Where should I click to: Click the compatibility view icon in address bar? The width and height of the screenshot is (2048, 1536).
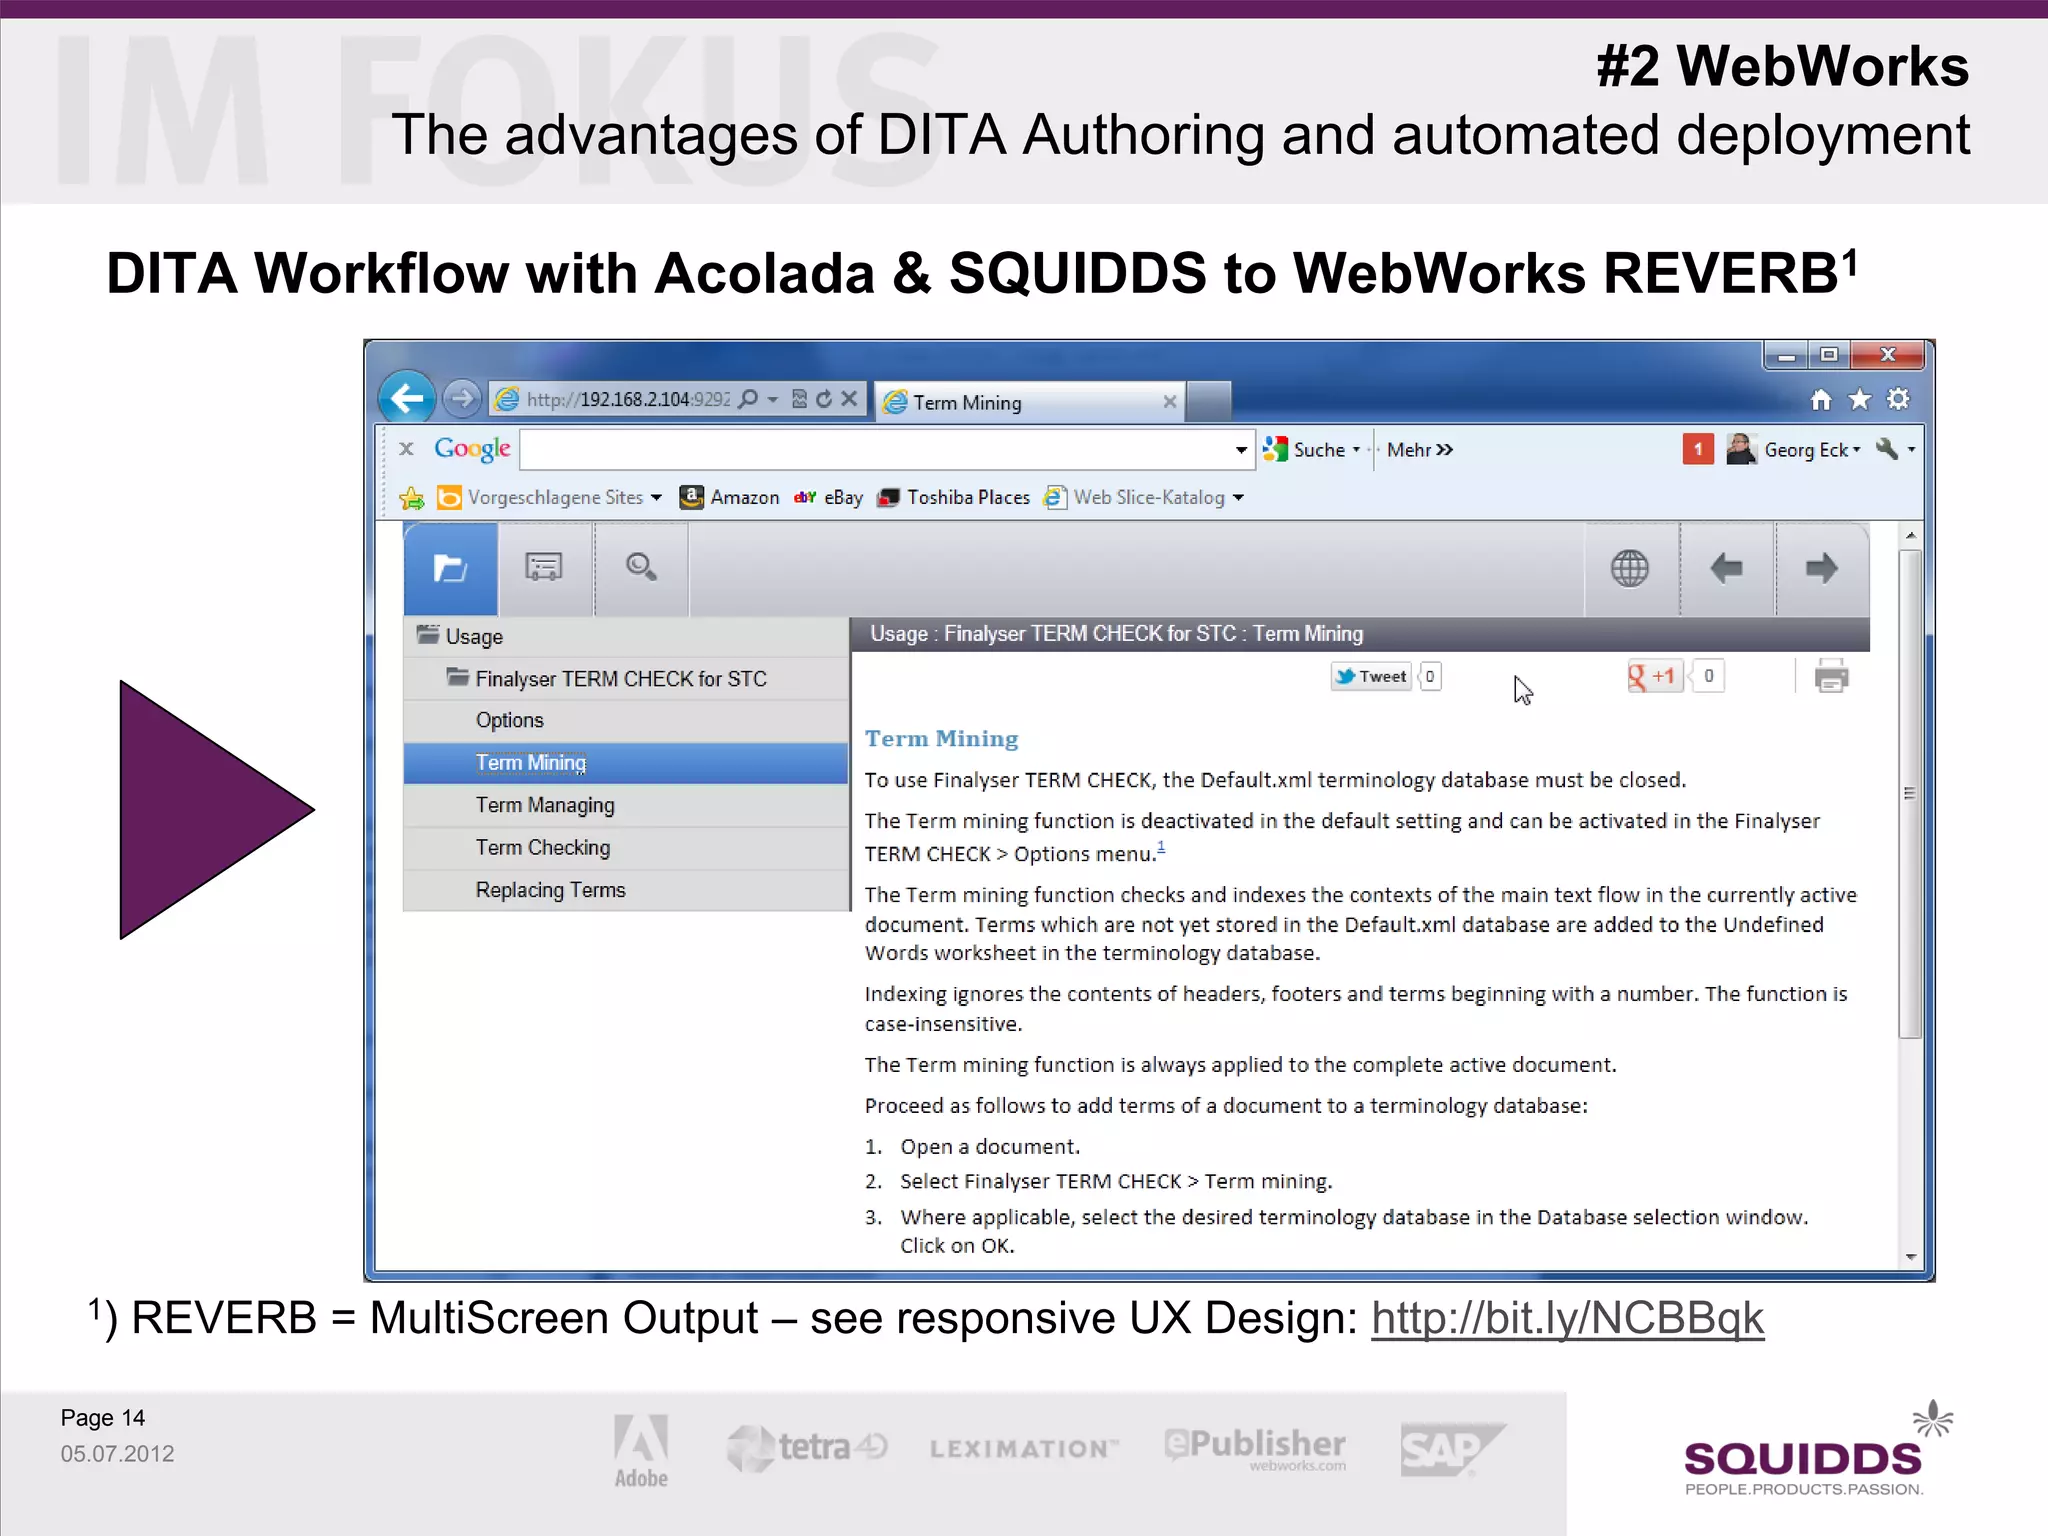[799, 399]
